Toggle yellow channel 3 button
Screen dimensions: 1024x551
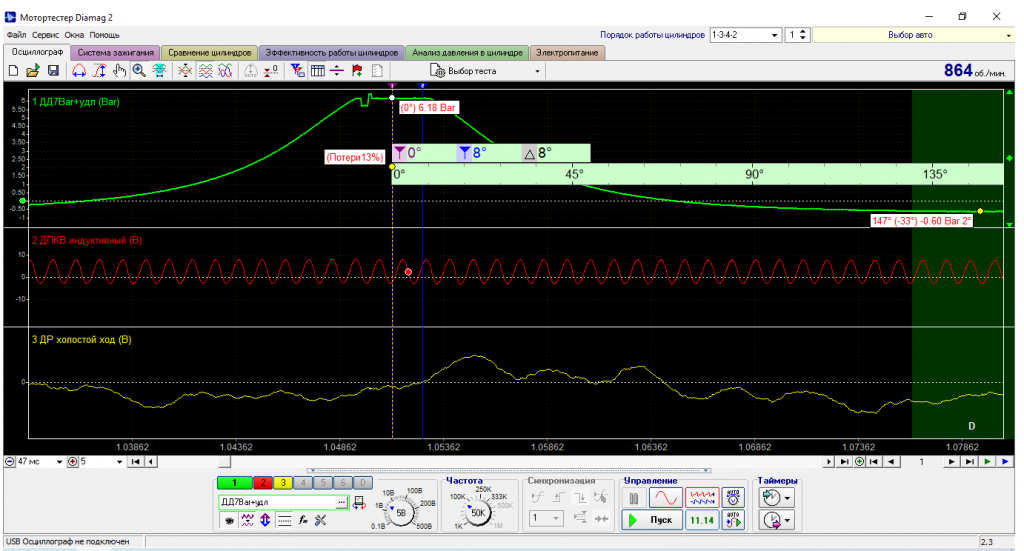(x=283, y=483)
